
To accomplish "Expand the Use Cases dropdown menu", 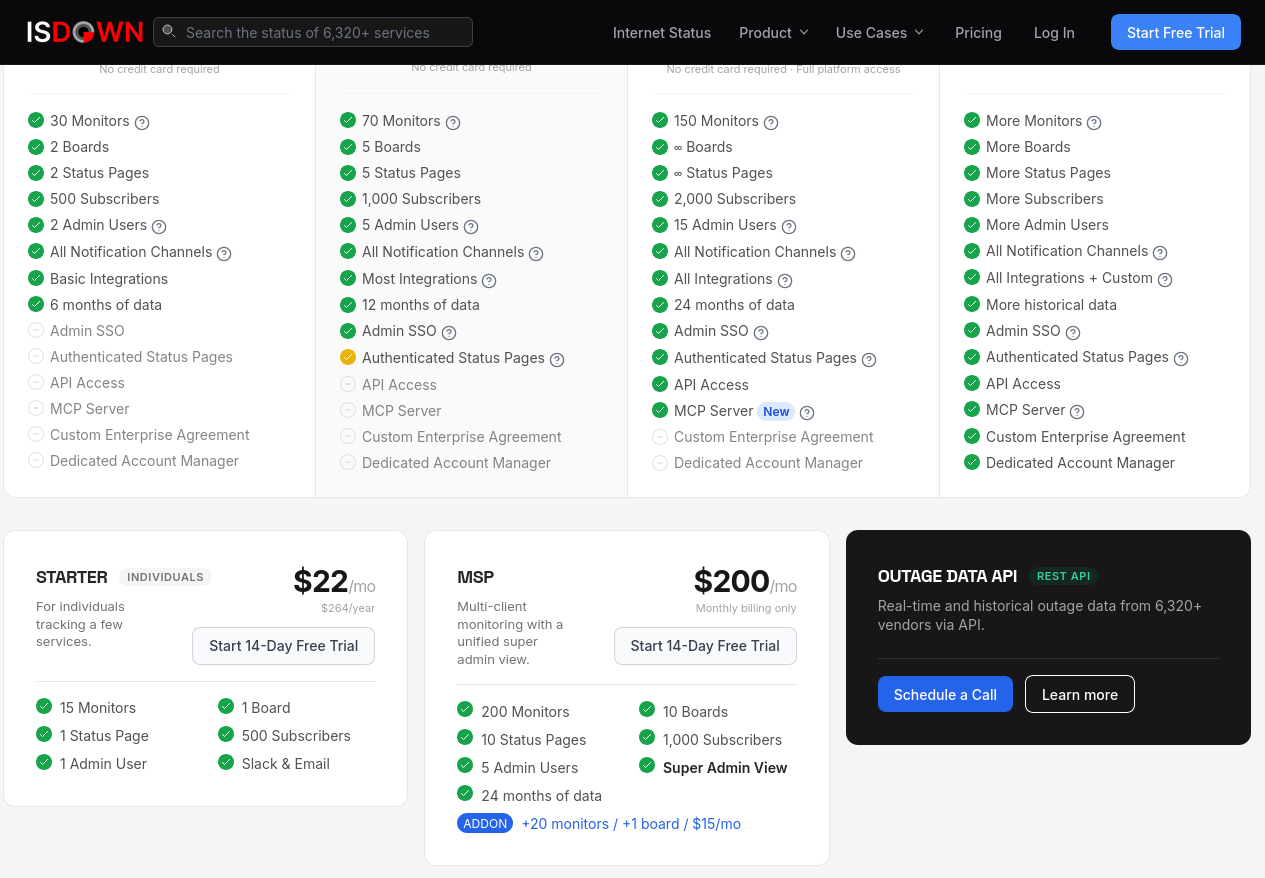I will [x=880, y=32].
